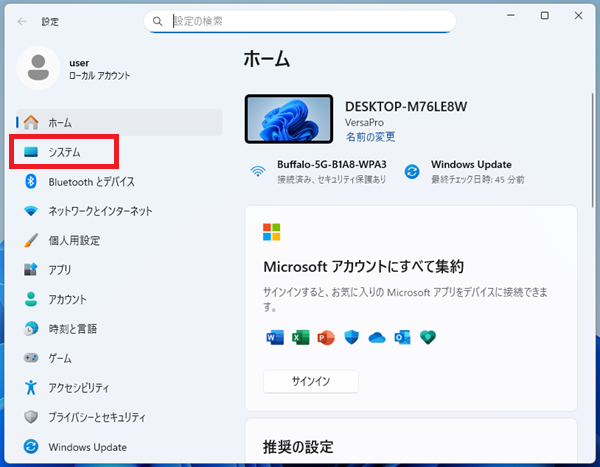Click the Outlook icon in apps row
The image size is (600, 467).
(403, 337)
